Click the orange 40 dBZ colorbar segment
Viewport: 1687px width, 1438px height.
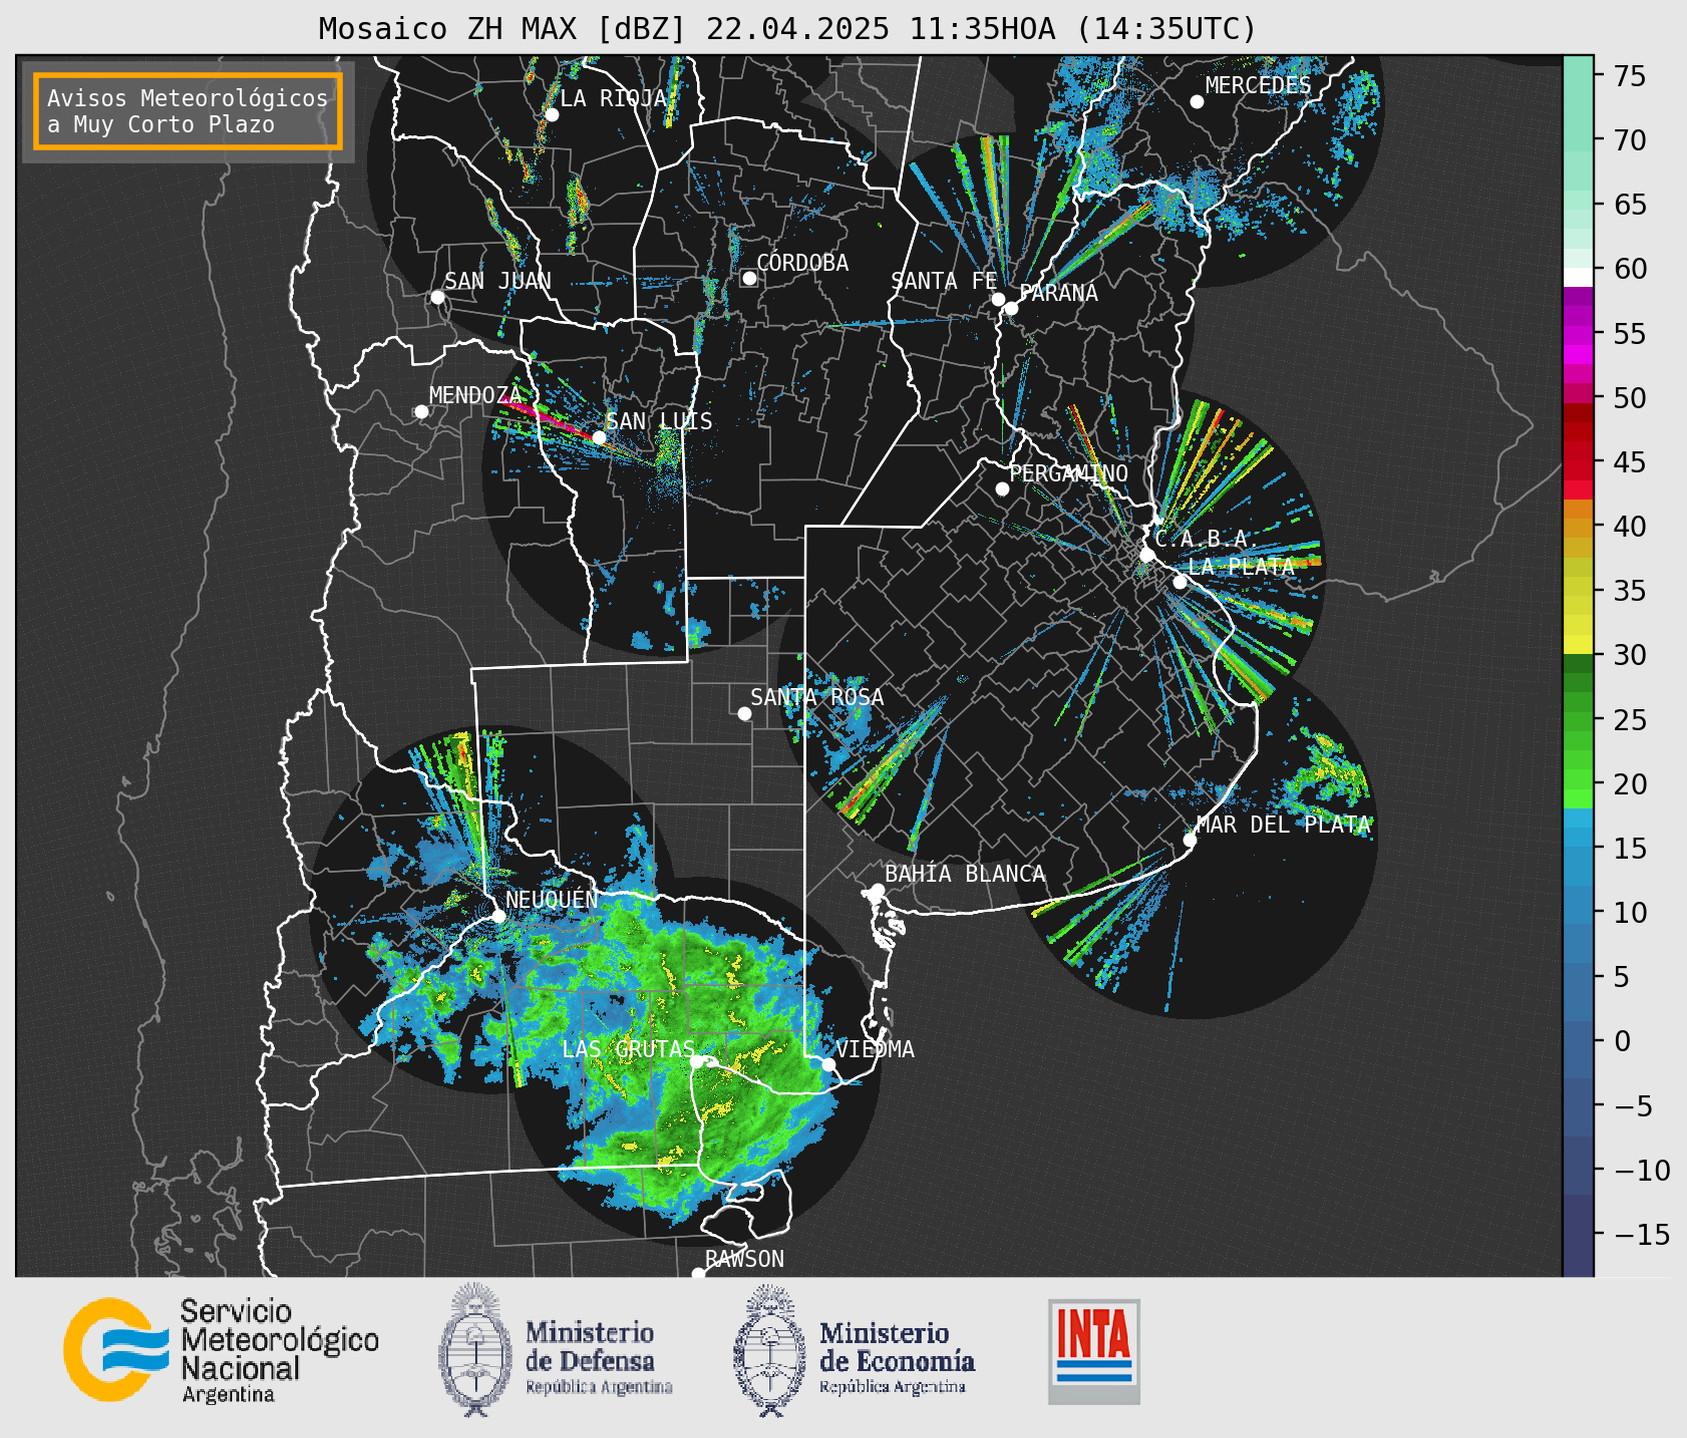[x=1578, y=527]
